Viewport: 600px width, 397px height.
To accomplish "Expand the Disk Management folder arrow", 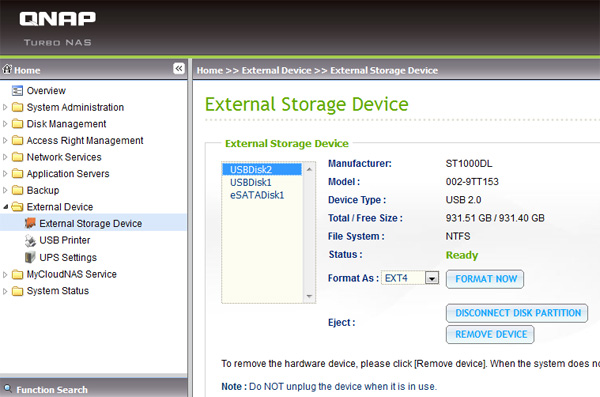I will pyautogui.click(x=5, y=124).
